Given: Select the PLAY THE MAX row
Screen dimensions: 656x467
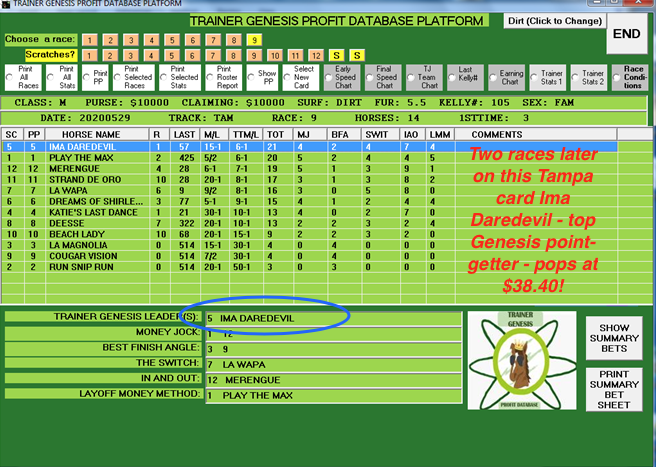Looking at the screenshot, I should 309,158.
